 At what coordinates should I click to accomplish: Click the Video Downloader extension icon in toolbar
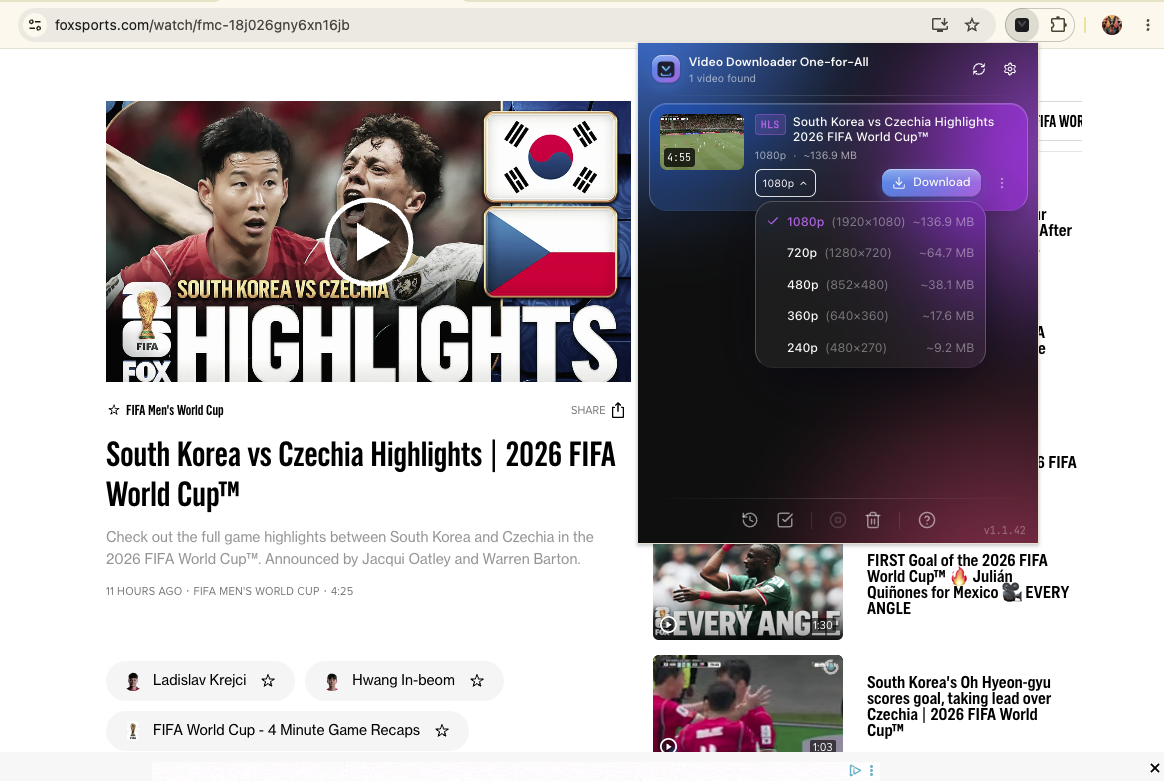(1022, 25)
